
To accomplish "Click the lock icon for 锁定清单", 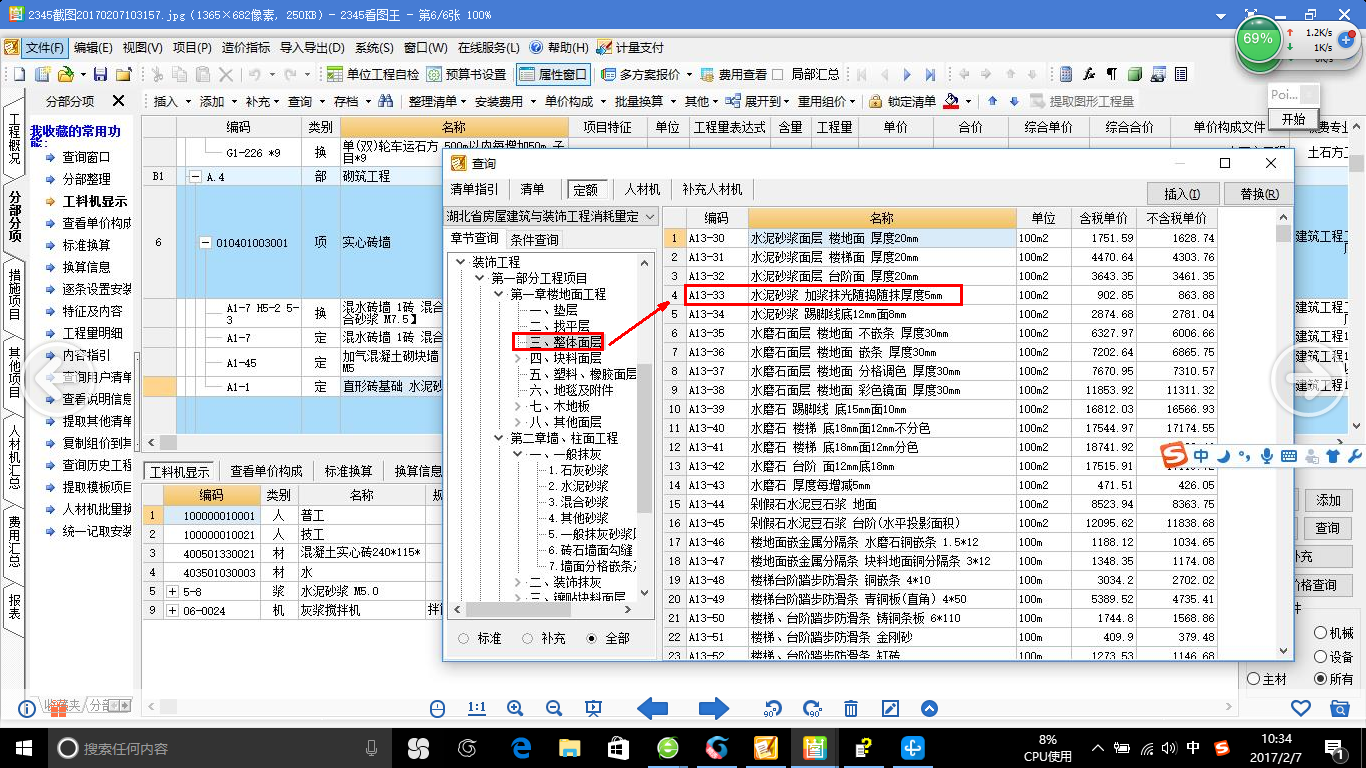I will tap(875, 102).
